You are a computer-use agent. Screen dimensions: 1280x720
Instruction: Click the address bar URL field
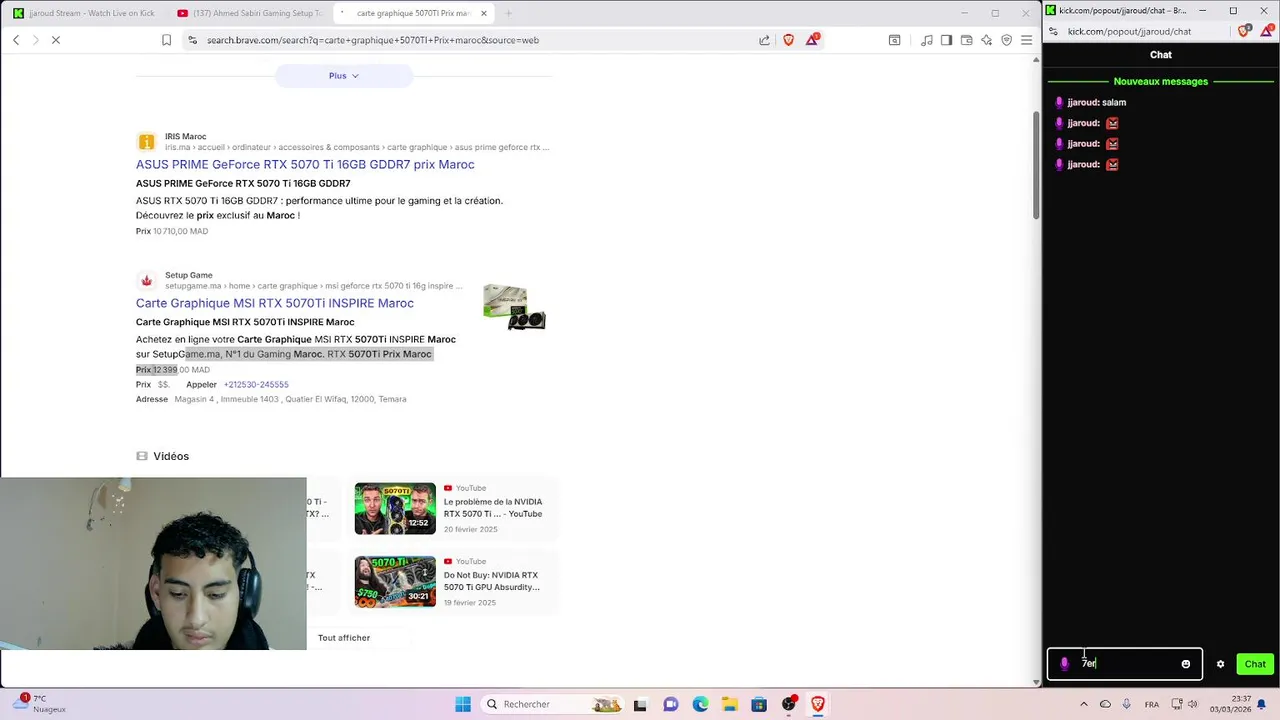[470, 40]
